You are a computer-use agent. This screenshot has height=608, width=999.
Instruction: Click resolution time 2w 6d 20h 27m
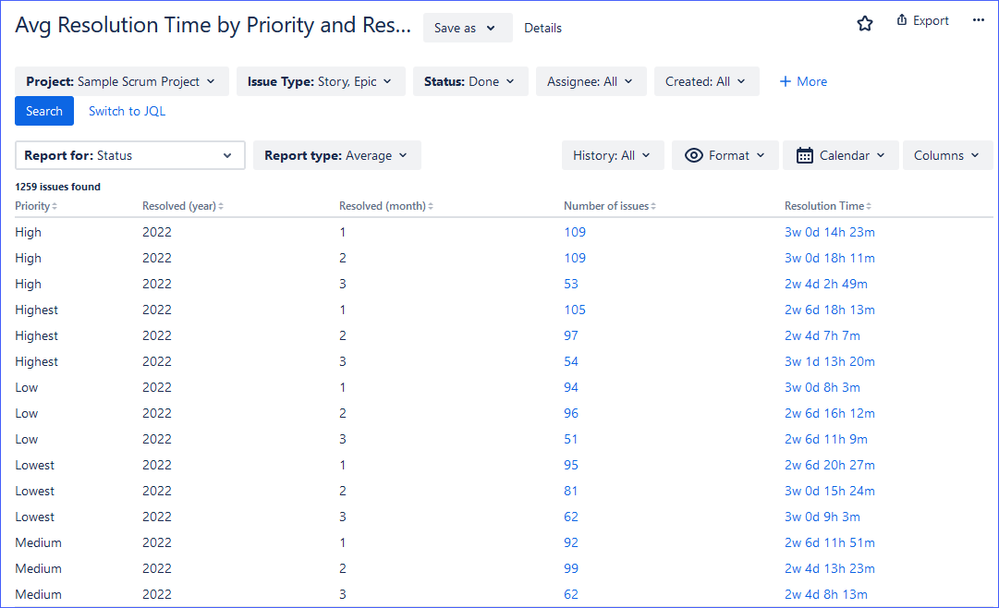[x=830, y=465]
